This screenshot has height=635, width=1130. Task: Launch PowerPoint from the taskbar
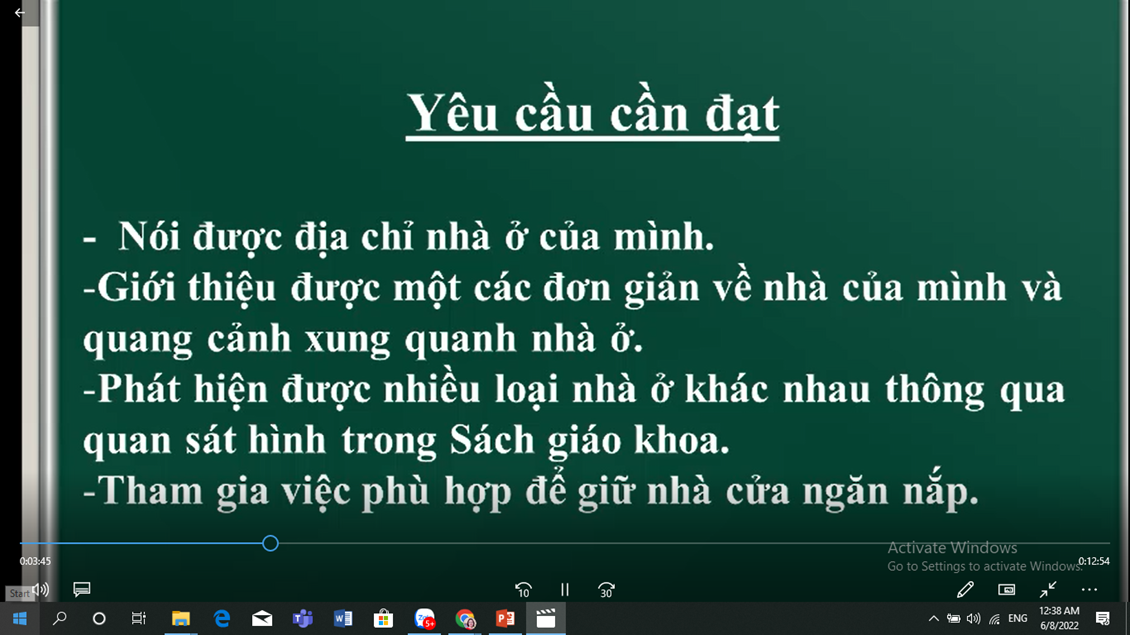coord(505,619)
